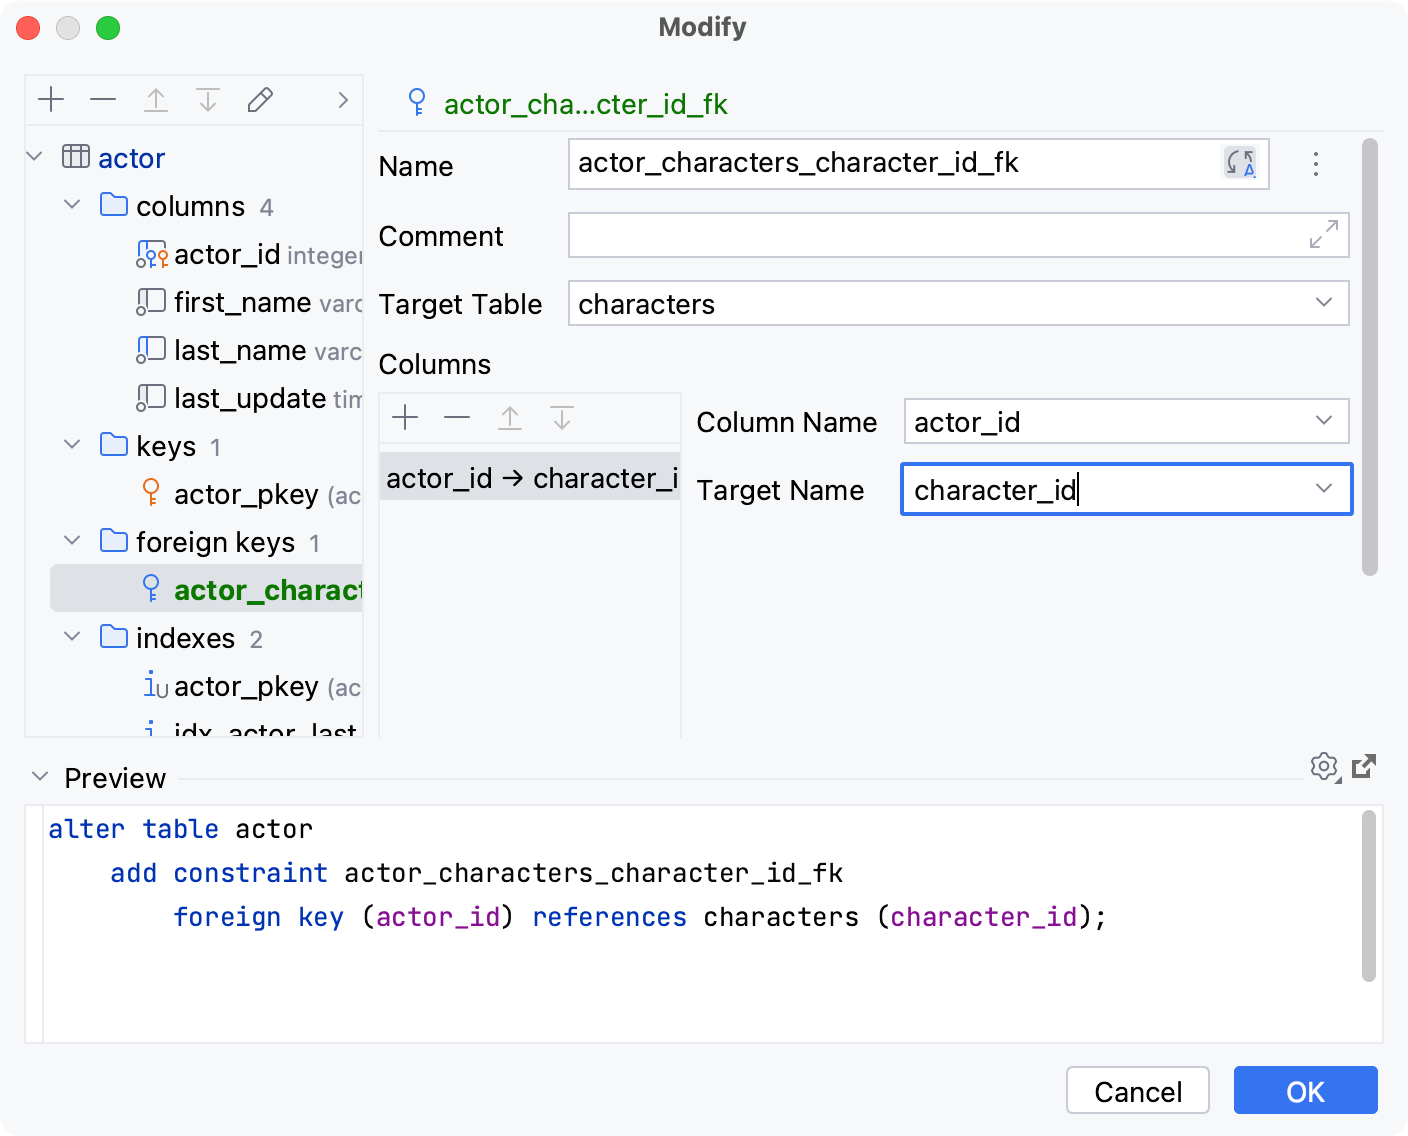Close the Modify dialog with red button

pyautogui.click(x=28, y=28)
